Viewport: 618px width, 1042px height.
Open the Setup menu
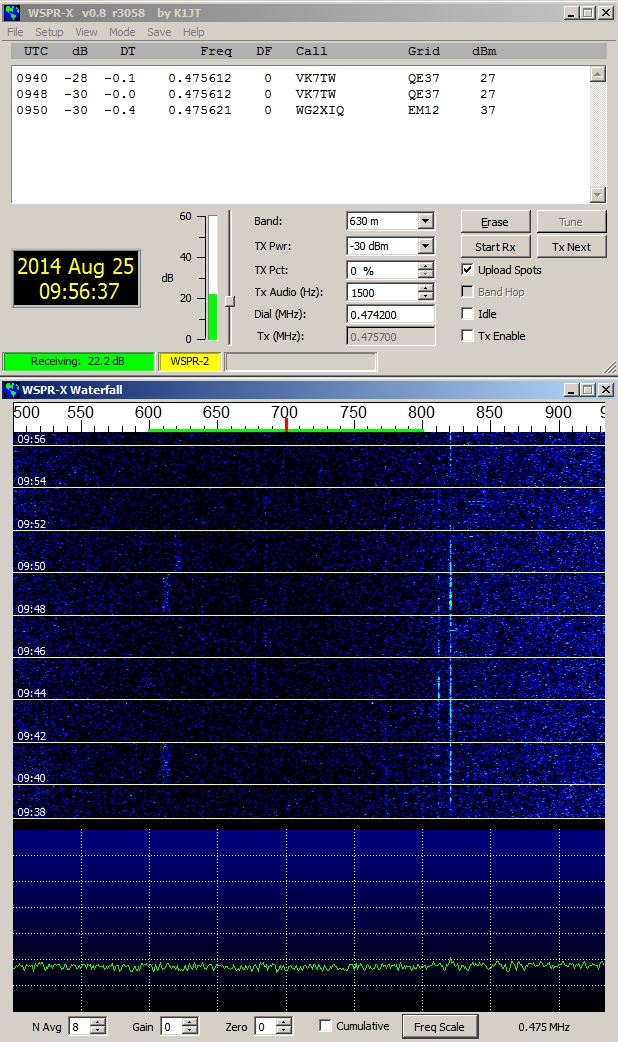(x=49, y=32)
